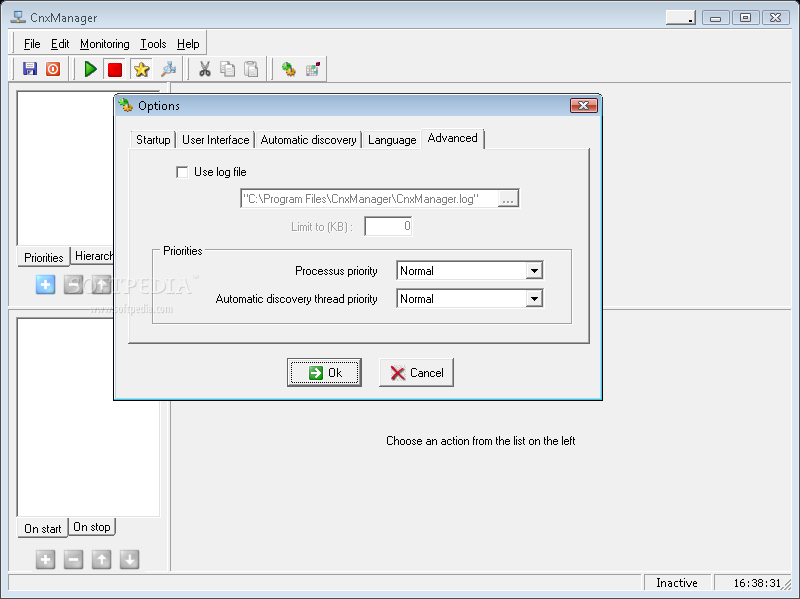Screen dimensions: 800x599
Task: Click the Inactive status bar entry
Action: pyautogui.click(x=677, y=583)
